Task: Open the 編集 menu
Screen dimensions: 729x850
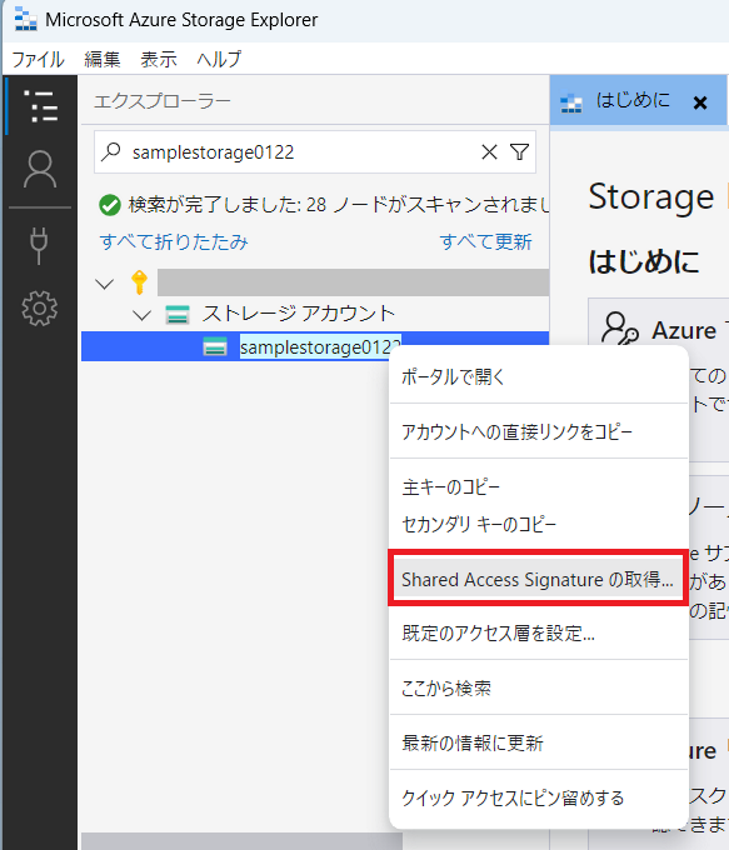Action: tap(102, 59)
